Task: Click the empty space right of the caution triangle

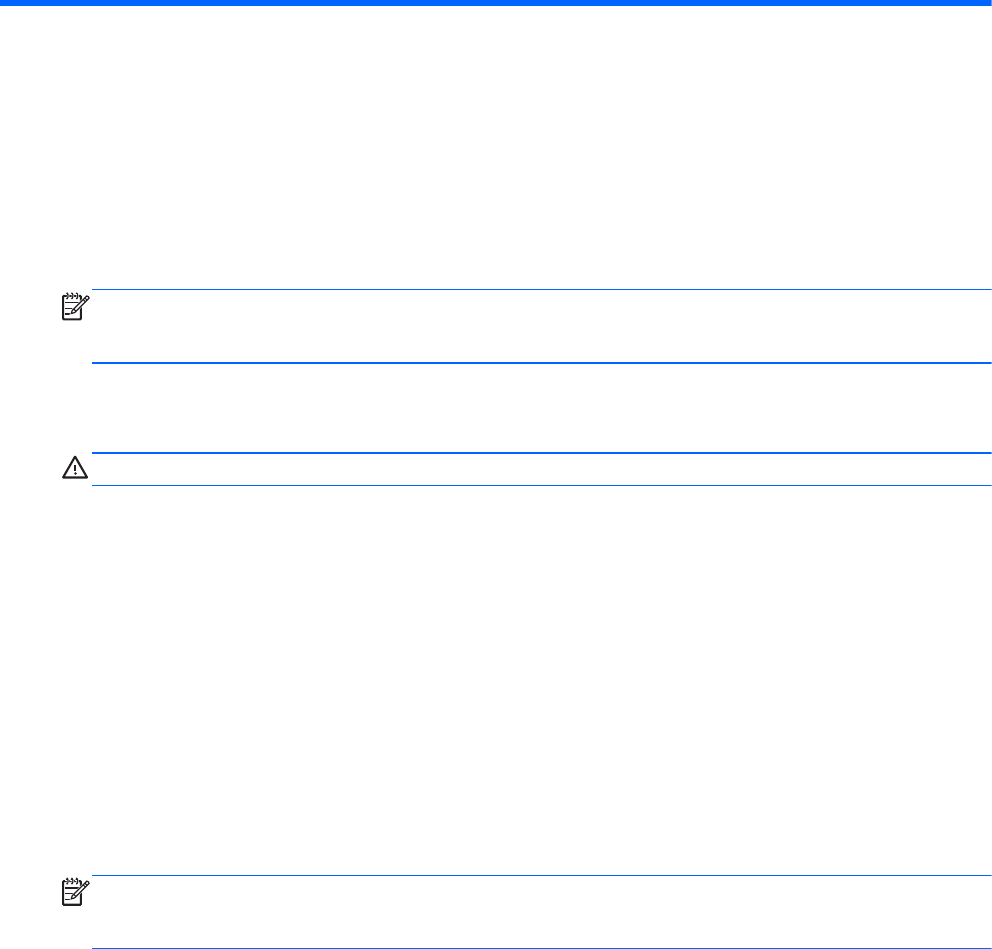Action: point(540,470)
